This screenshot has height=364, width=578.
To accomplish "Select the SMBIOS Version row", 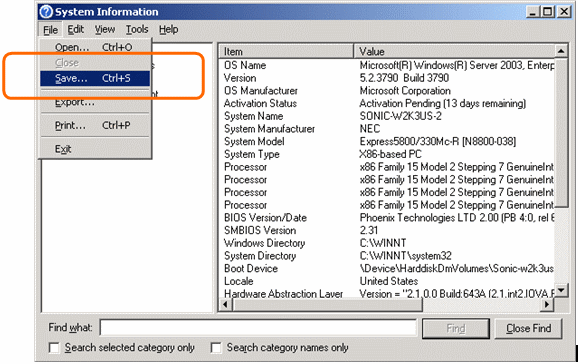I will [387, 230].
